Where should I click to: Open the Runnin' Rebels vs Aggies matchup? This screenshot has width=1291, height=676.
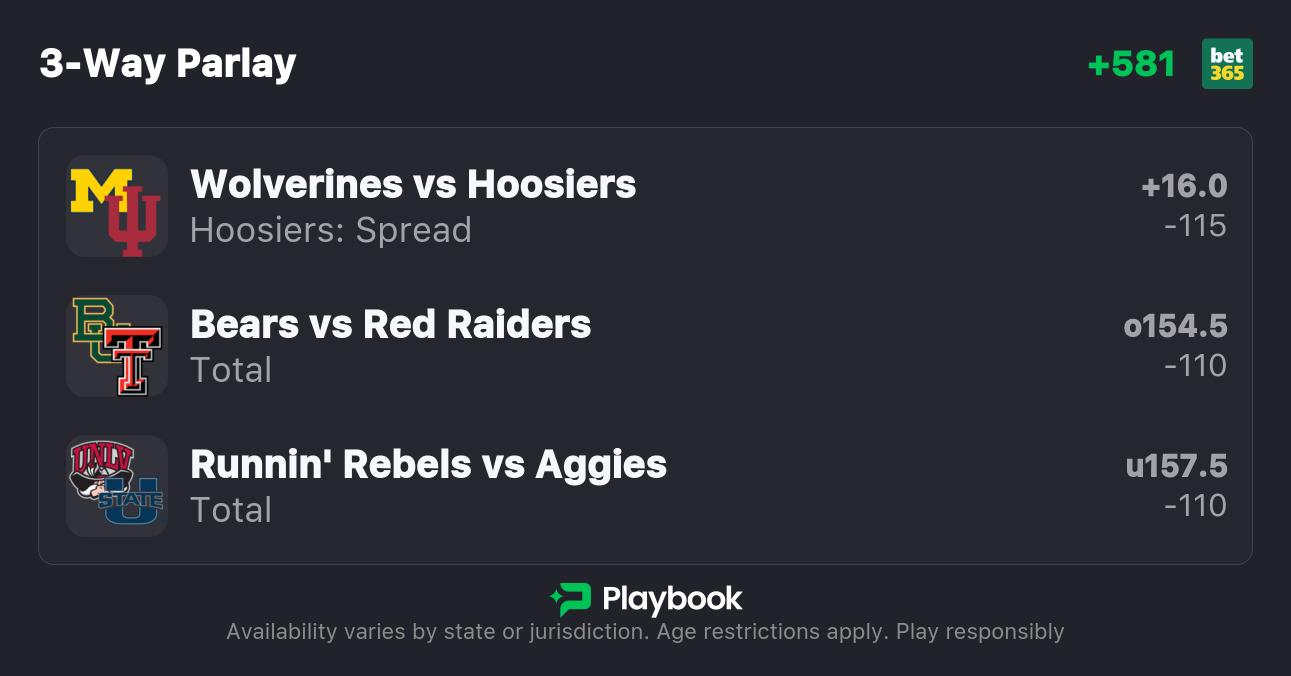428,464
